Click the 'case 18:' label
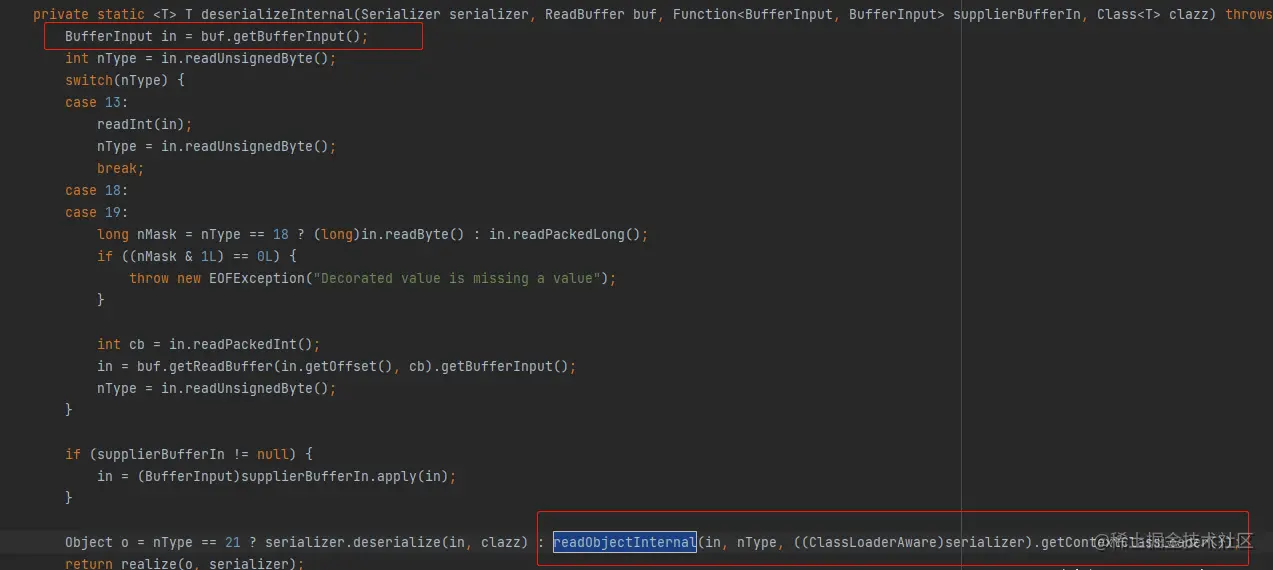Screen dimensions: 1273x570 pos(97,190)
